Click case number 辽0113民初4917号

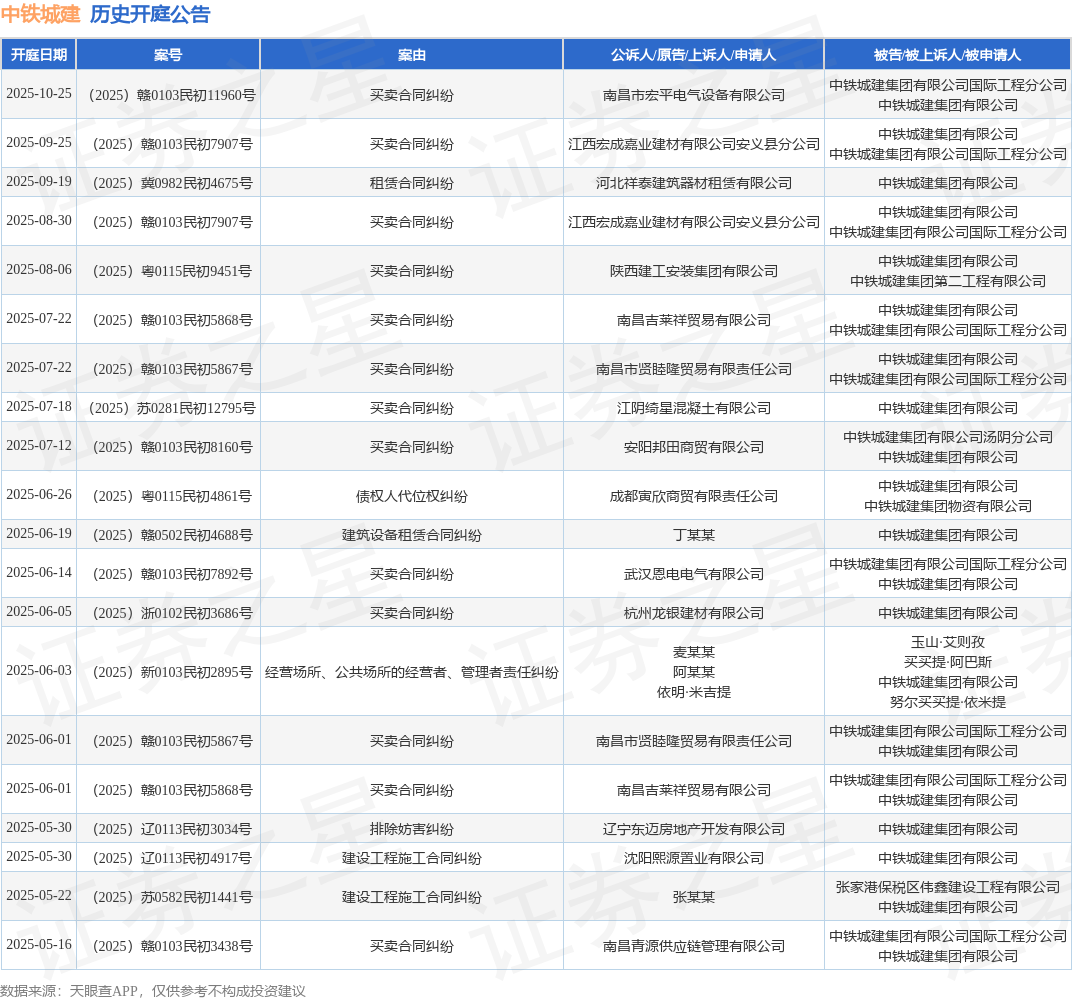[172, 858]
